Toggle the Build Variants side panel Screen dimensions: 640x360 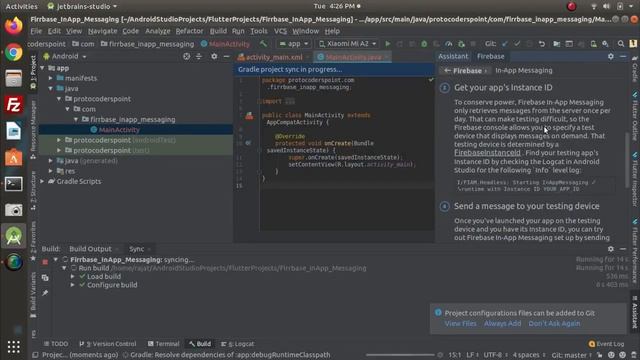click(33, 295)
